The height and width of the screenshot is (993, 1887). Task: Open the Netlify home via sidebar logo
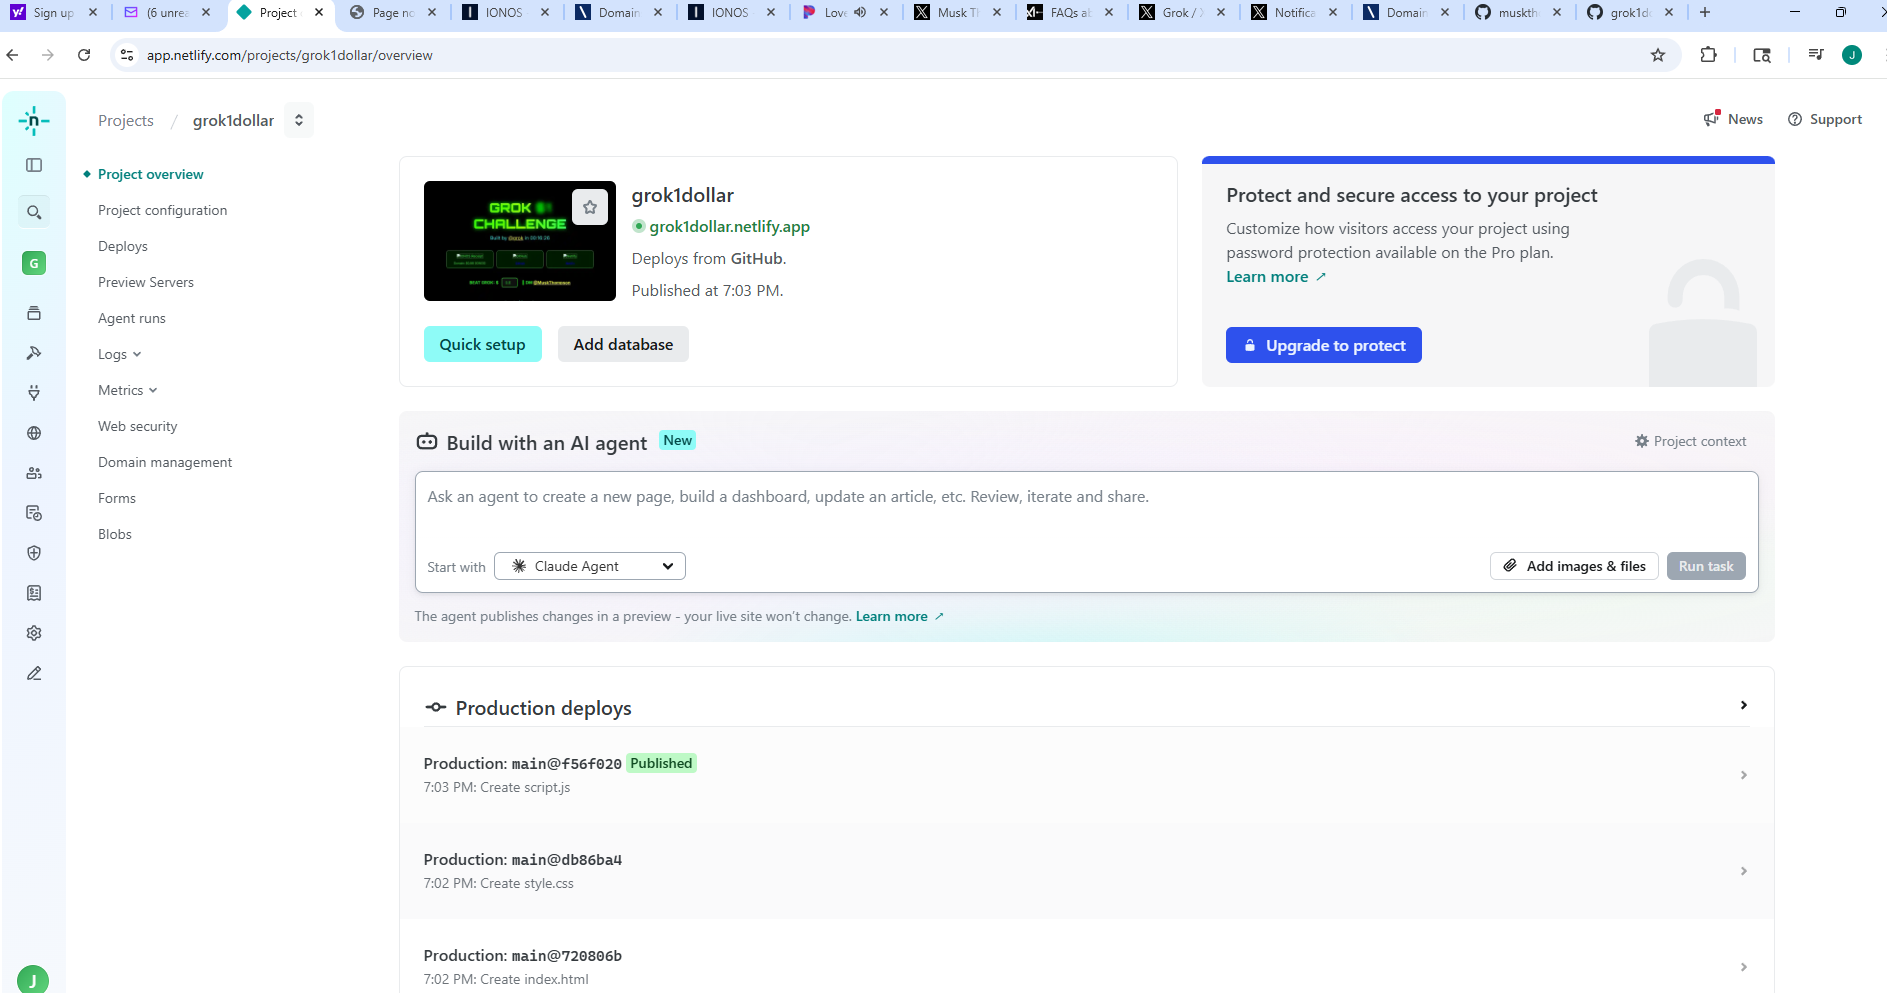coord(33,120)
